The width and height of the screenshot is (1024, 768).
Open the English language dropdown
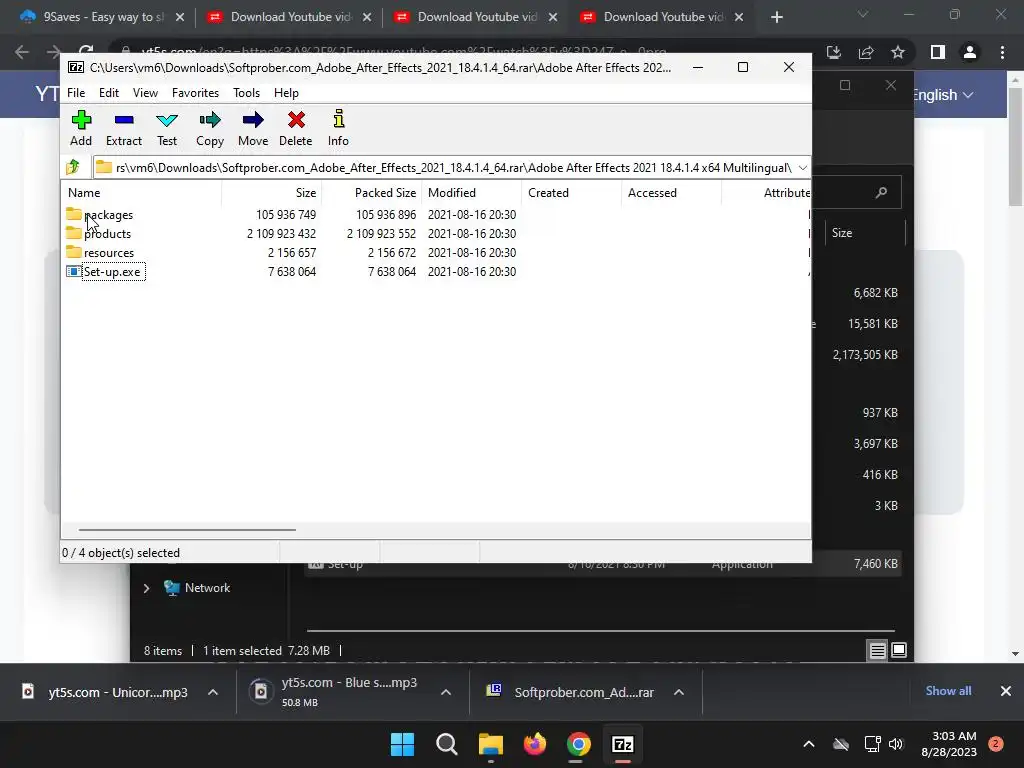tap(943, 95)
